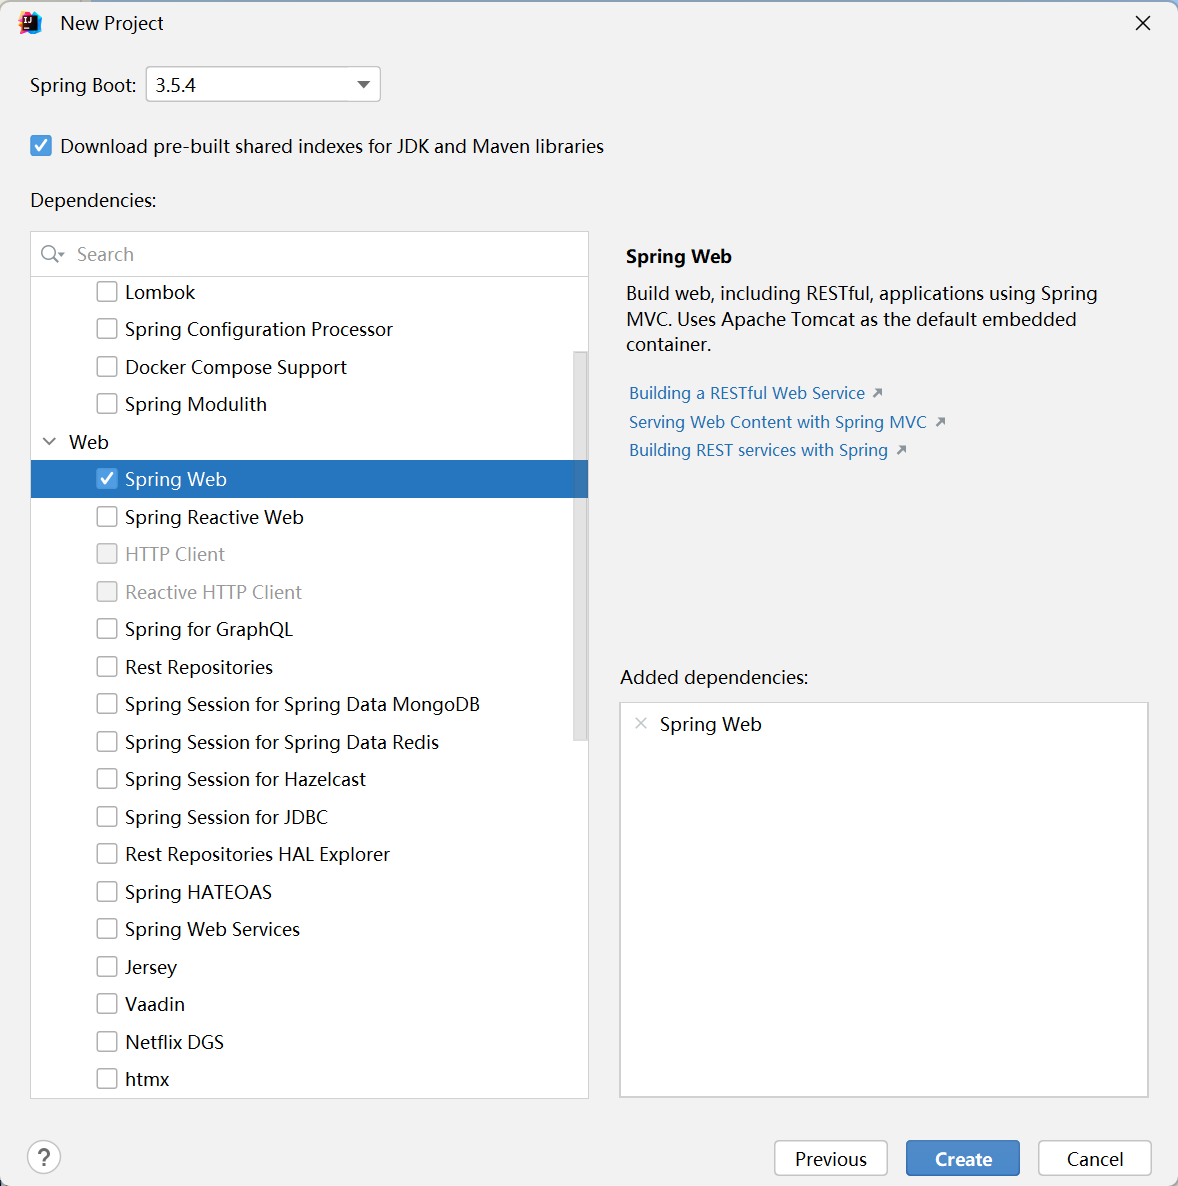Image resolution: width=1178 pixels, height=1186 pixels.
Task: Enable Spring Reactive Web checkbox
Action: click(x=107, y=517)
